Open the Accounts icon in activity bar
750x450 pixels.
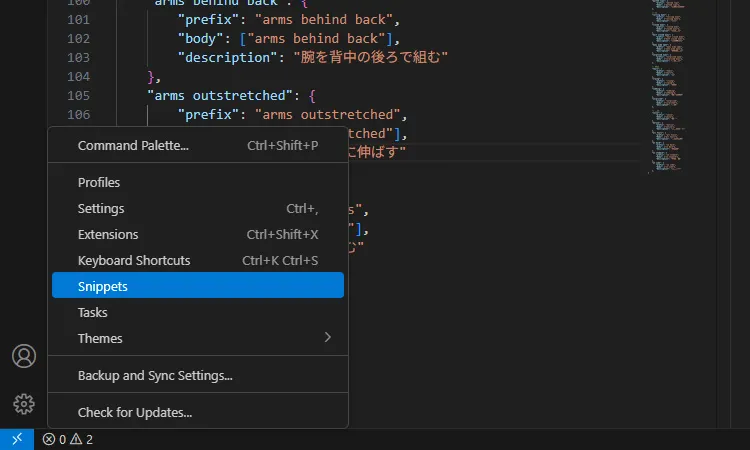click(x=24, y=356)
